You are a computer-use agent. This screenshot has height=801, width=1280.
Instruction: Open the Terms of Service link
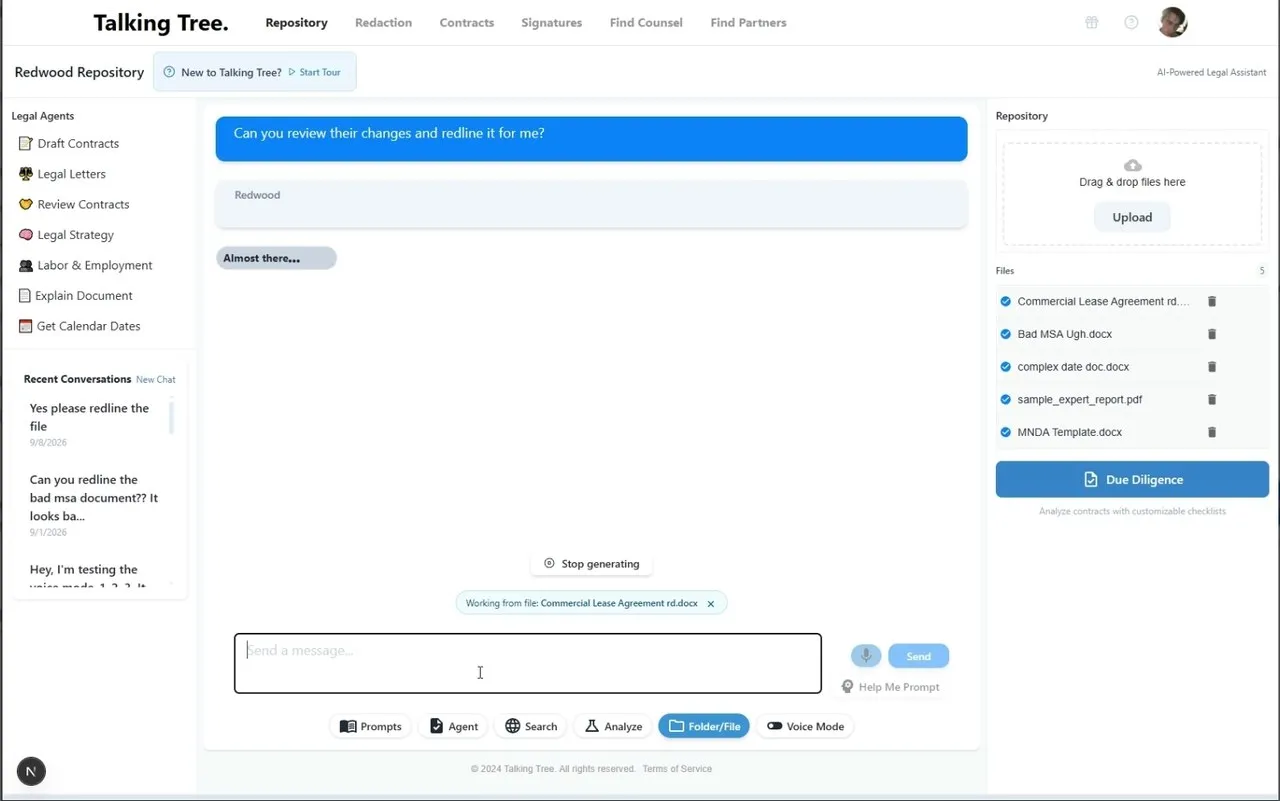(x=677, y=769)
